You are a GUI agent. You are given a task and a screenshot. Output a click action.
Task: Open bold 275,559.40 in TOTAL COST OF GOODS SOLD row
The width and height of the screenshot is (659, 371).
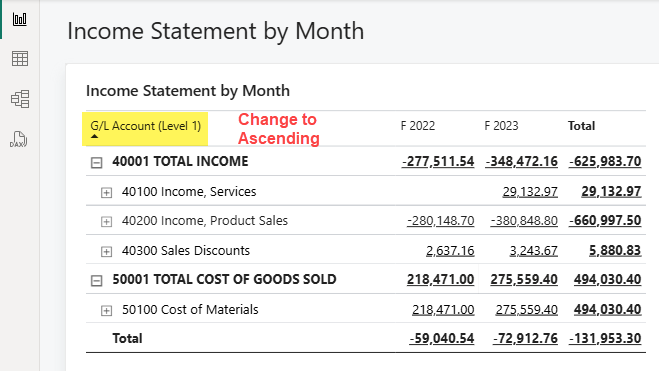(x=524, y=279)
